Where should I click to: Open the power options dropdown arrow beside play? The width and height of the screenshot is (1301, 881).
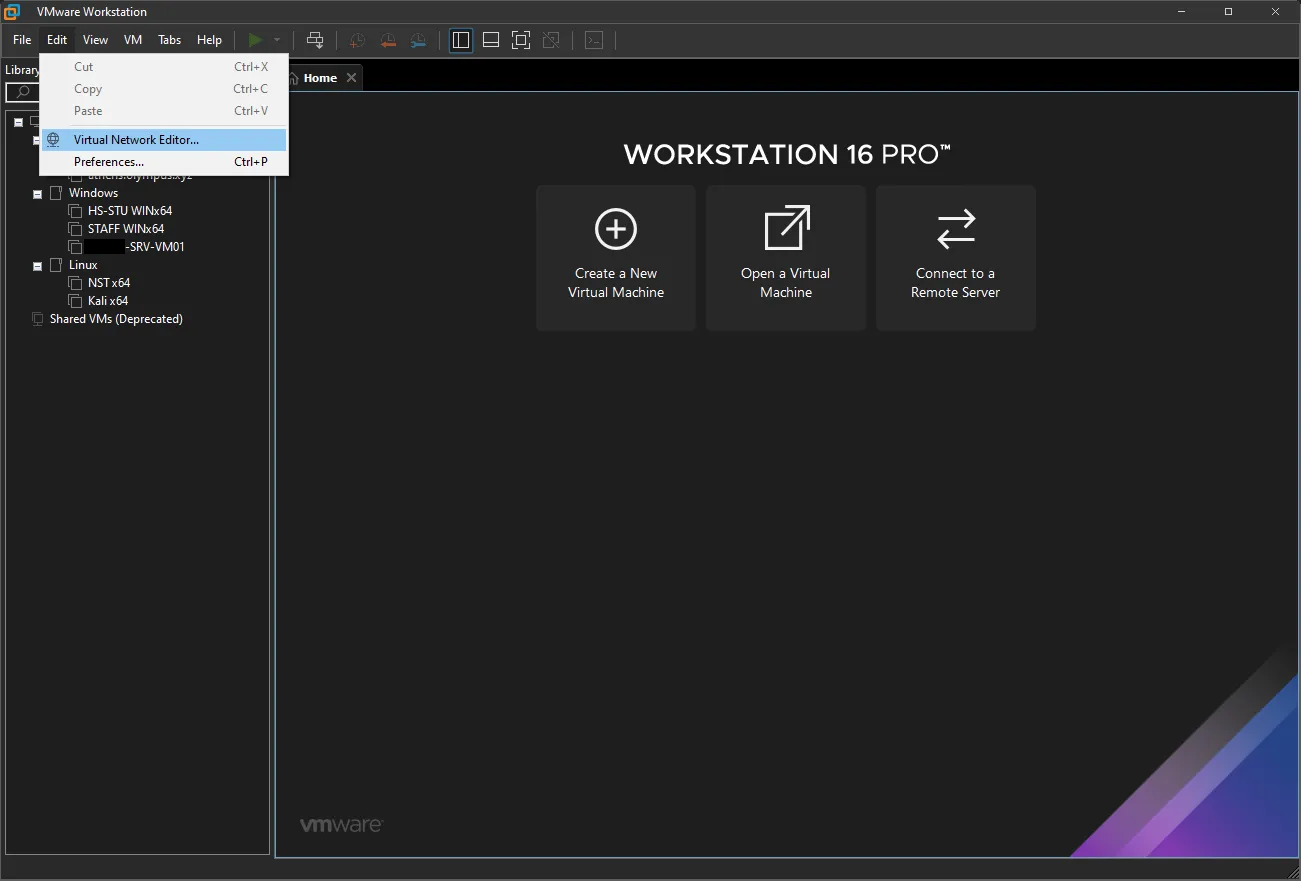(x=277, y=40)
